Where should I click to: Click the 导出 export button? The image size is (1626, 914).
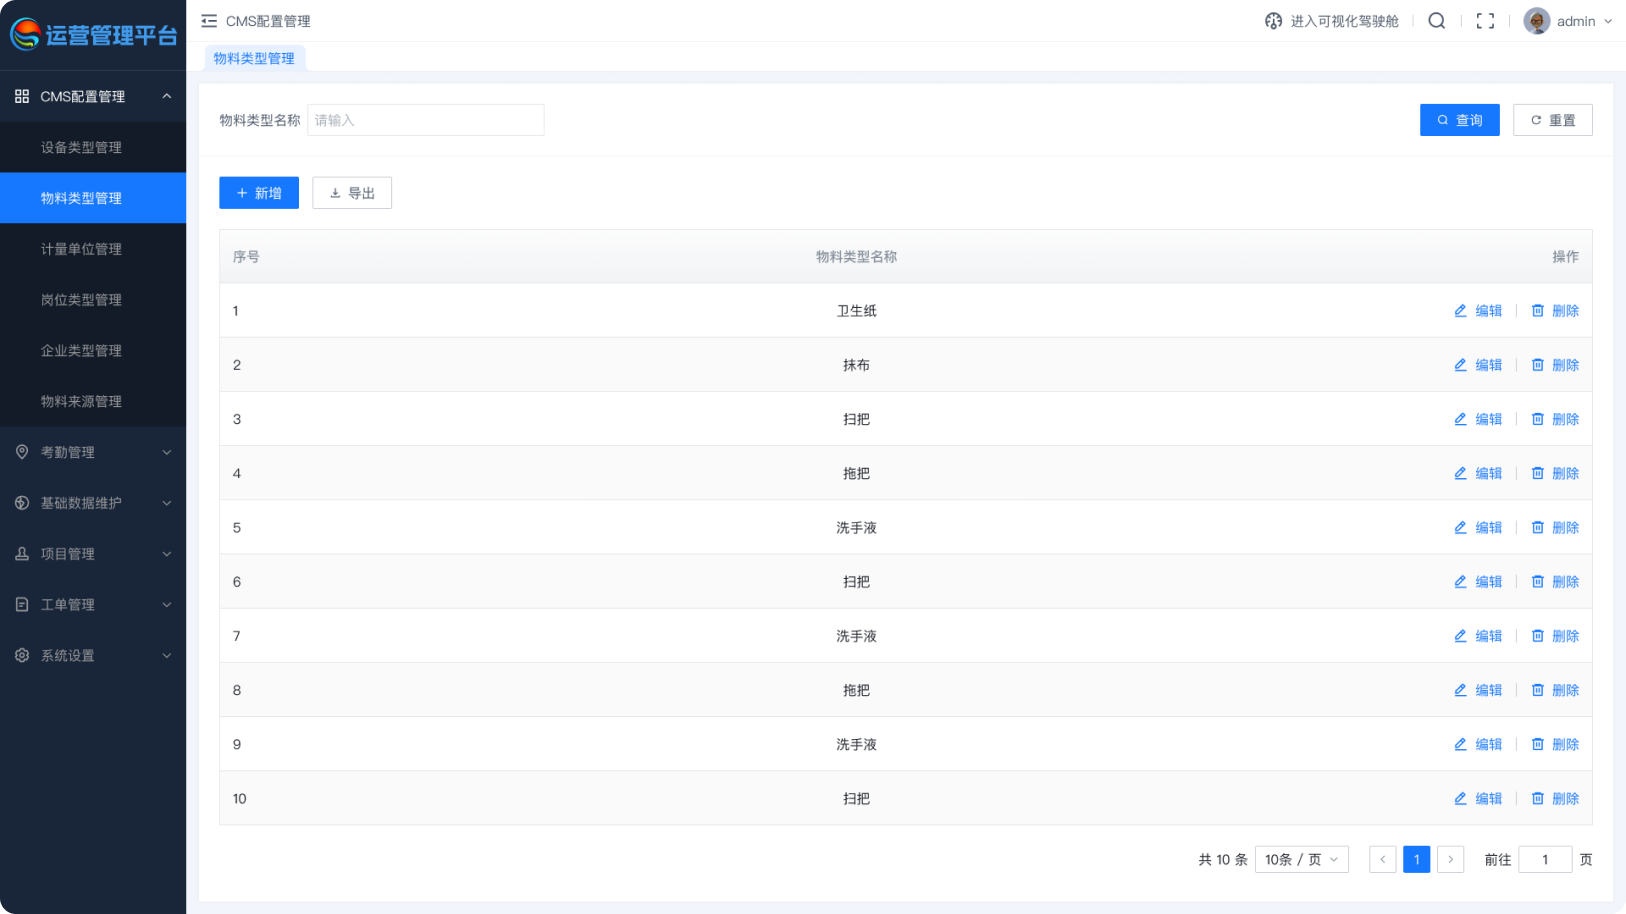tap(352, 193)
